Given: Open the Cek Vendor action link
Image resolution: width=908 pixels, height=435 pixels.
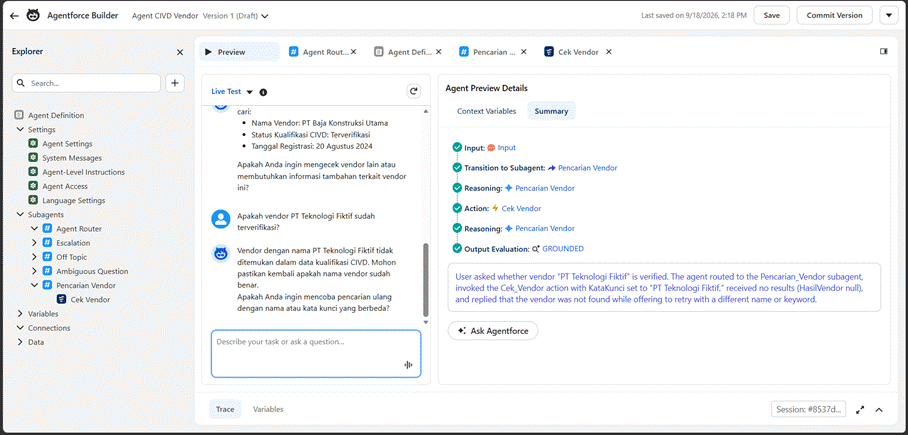Looking at the screenshot, I should pyautogui.click(x=521, y=208).
